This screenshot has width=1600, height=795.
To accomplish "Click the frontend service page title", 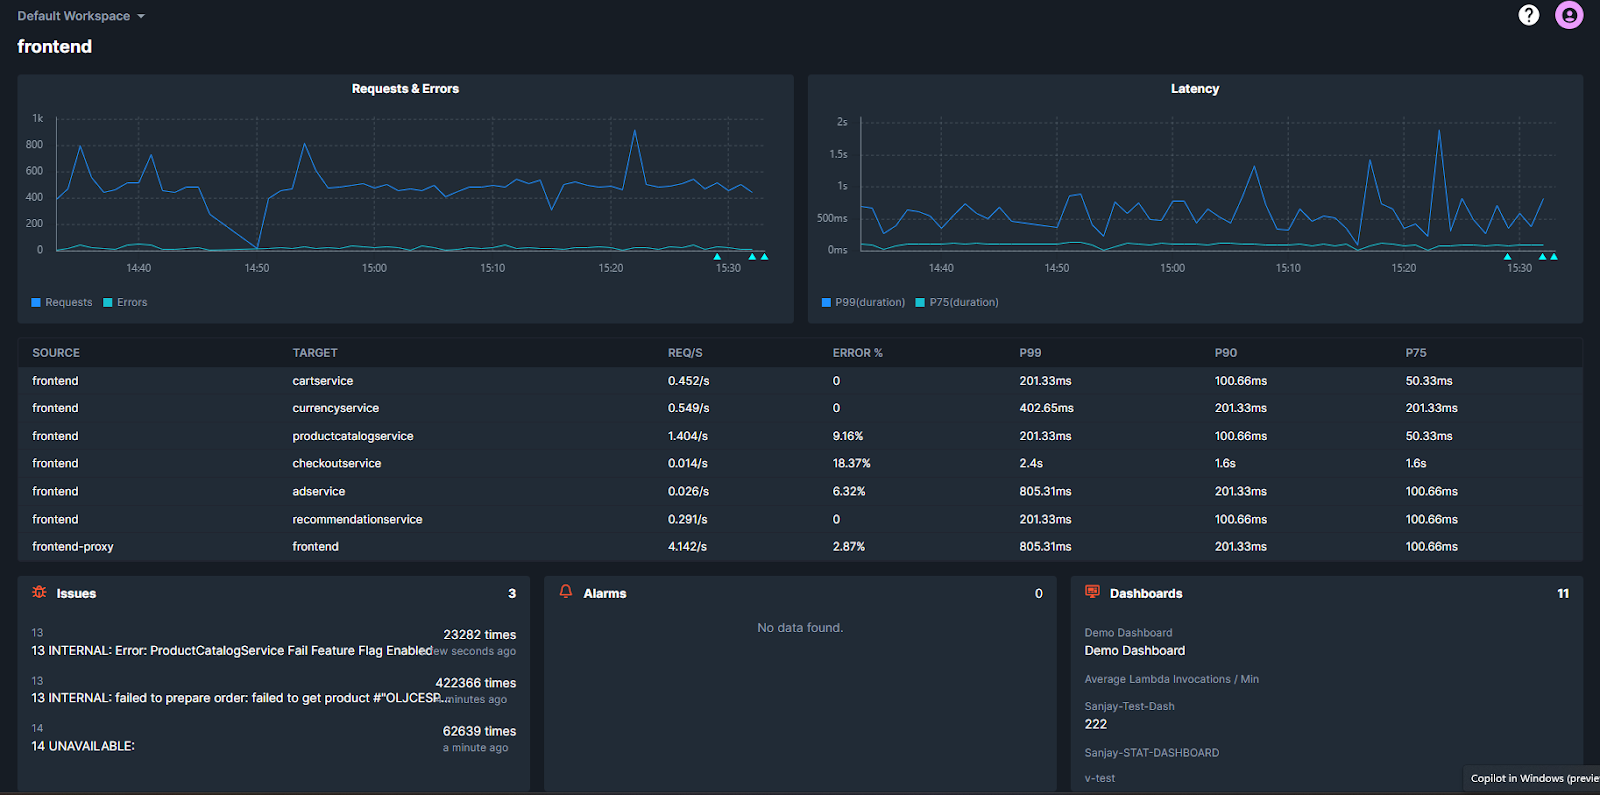I will (55, 47).
